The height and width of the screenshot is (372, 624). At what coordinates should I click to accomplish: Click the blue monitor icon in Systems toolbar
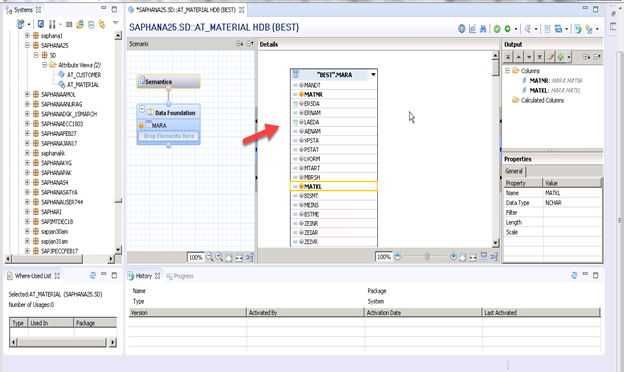click(x=41, y=24)
